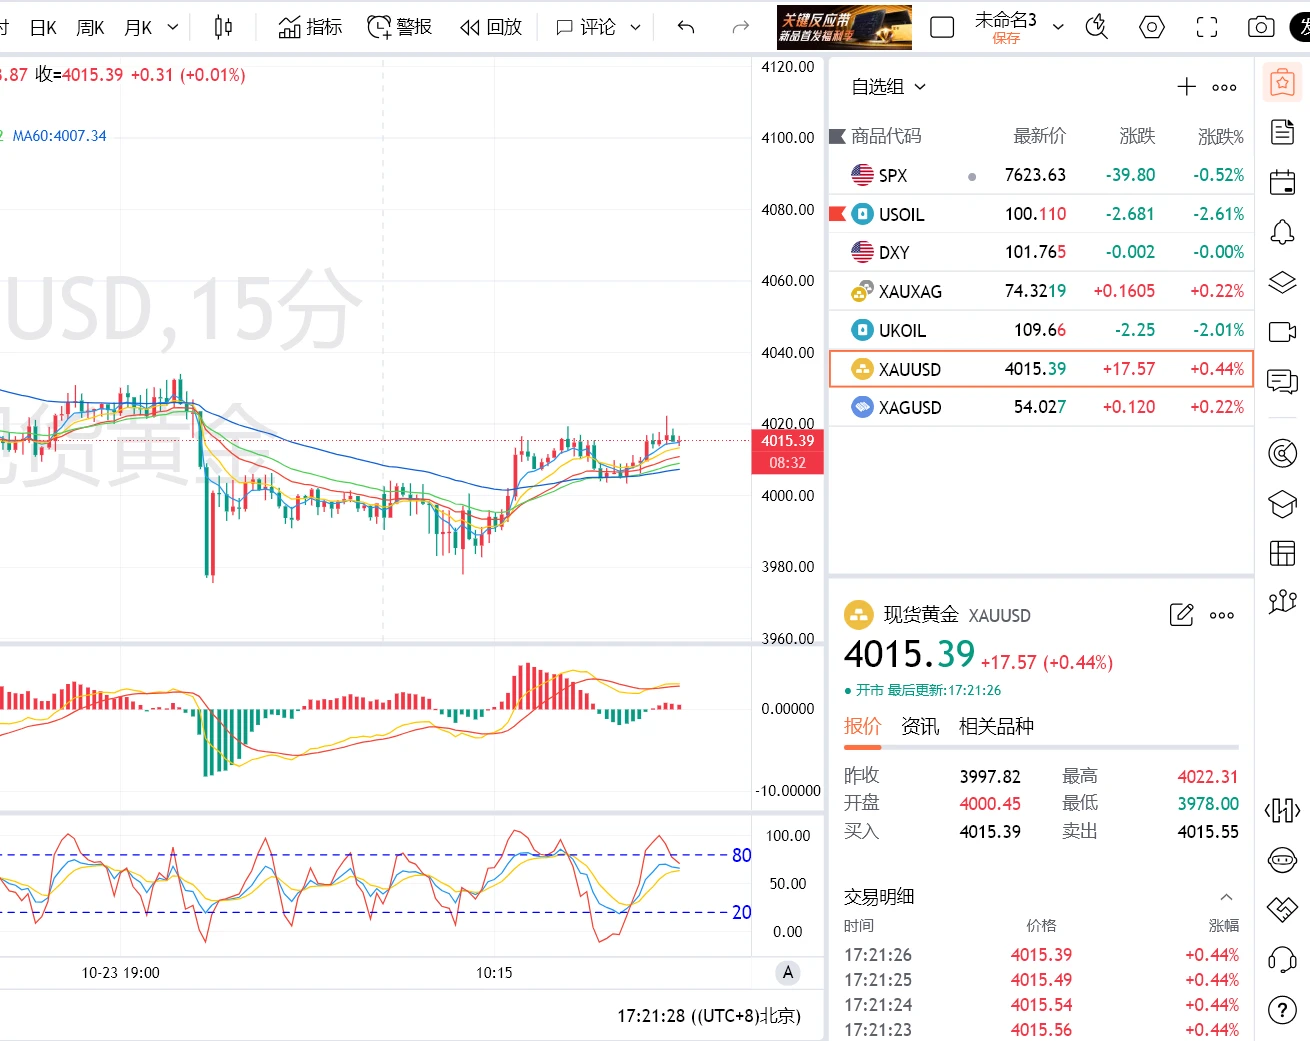Expand the 自选组 watchlist selector
This screenshot has height=1041, width=1310.
click(x=888, y=87)
